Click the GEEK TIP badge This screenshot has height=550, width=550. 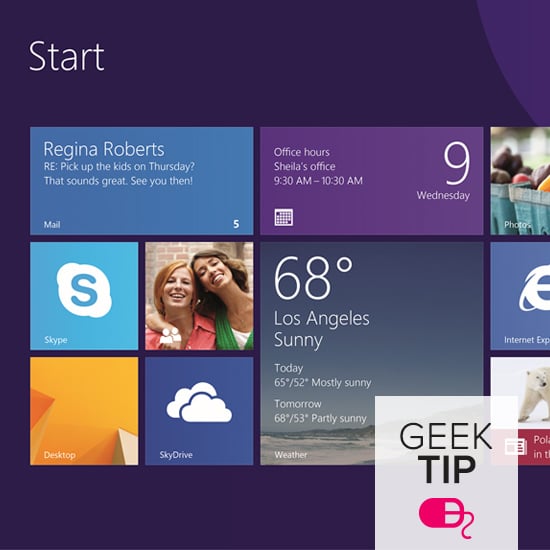446,473
